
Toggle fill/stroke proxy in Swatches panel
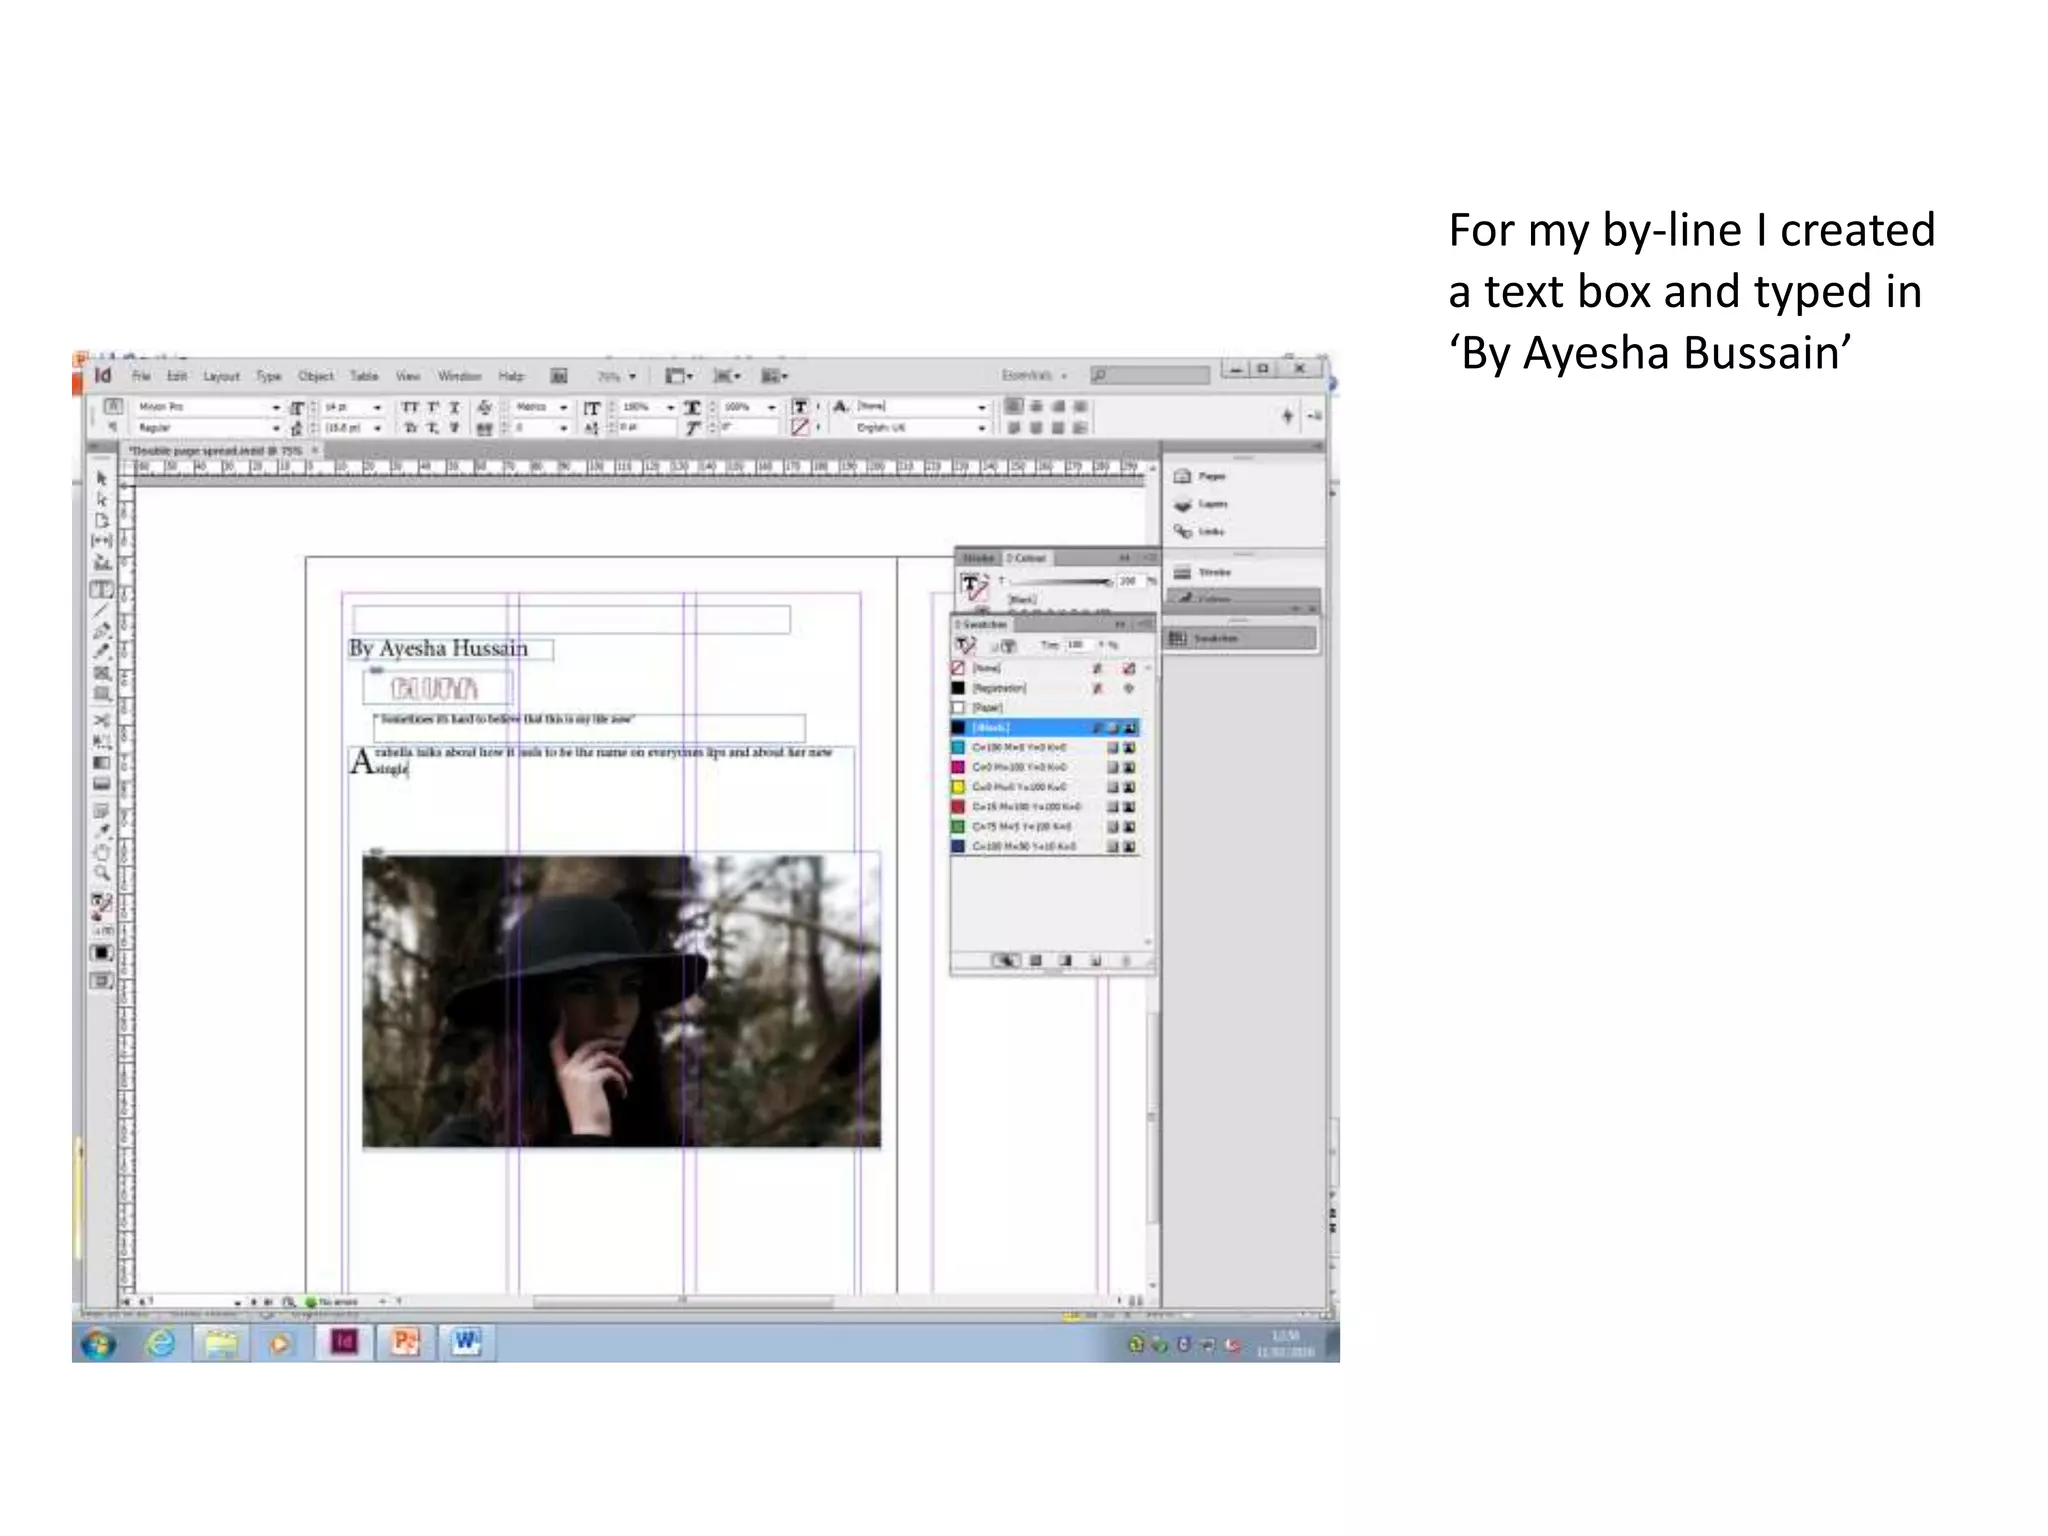[965, 645]
